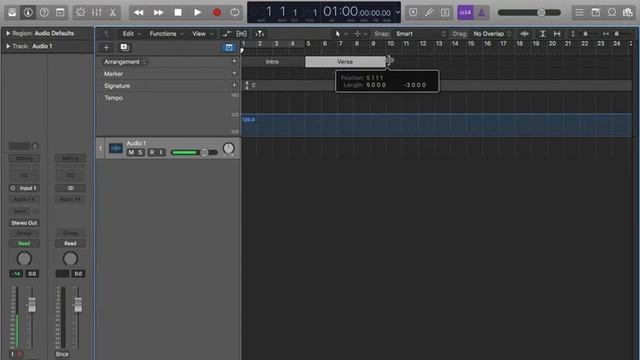Record-enable the Audio 1 track
This screenshot has width=640, height=360.
pyautogui.click(x=152, y=152)
